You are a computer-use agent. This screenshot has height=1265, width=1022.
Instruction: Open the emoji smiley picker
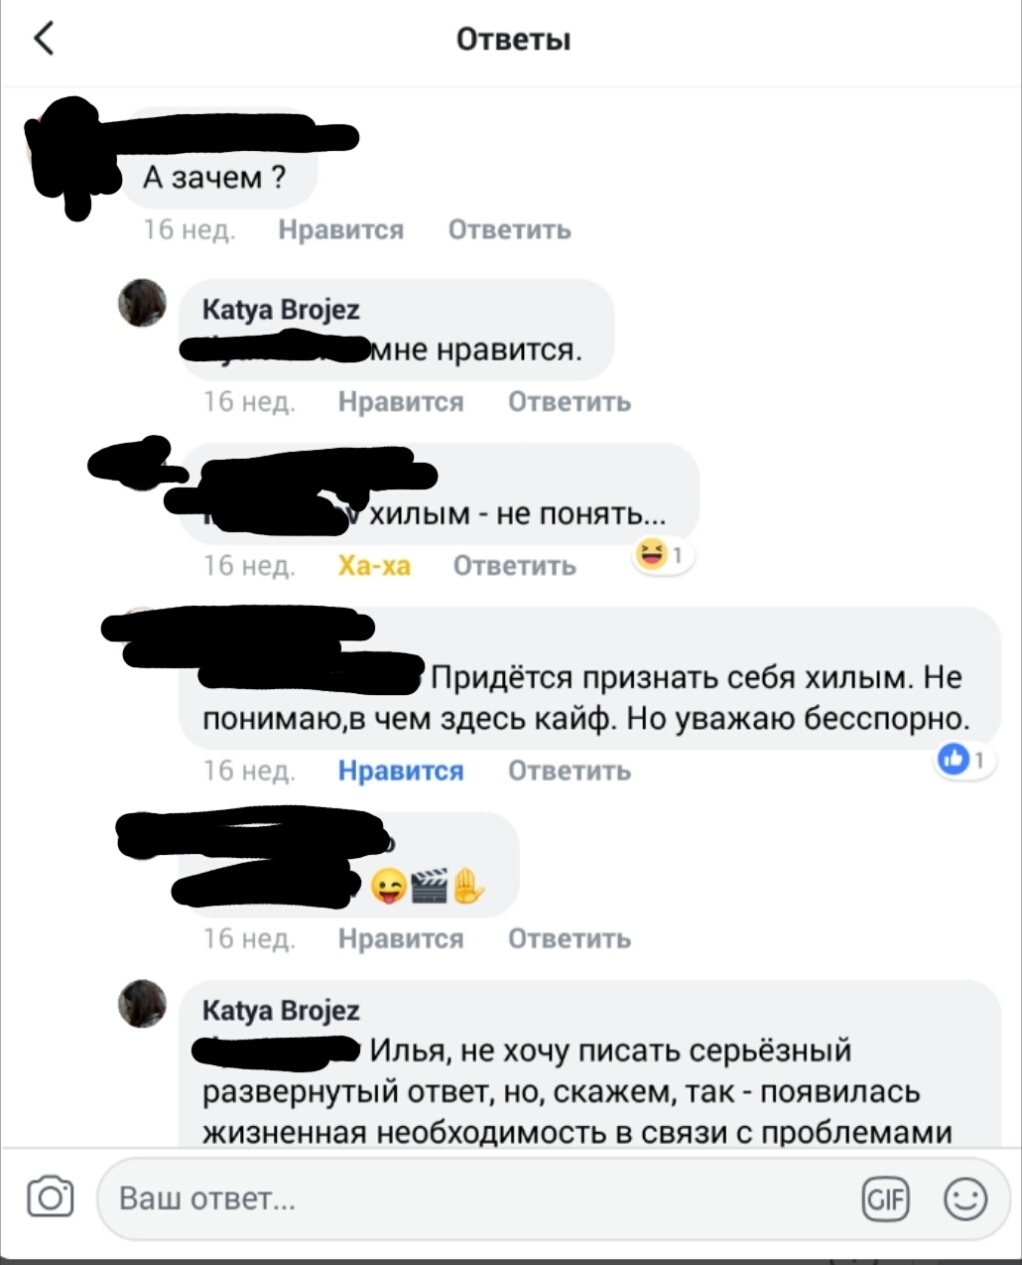(965, 1198)
